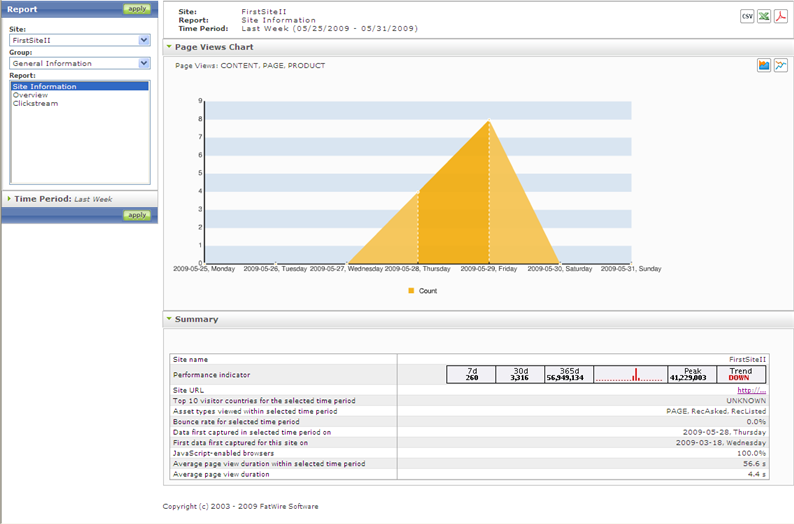This screenshot has height=524, width=794.
Task: Click the red sparkline performance chart
Action: pos(630,374)
